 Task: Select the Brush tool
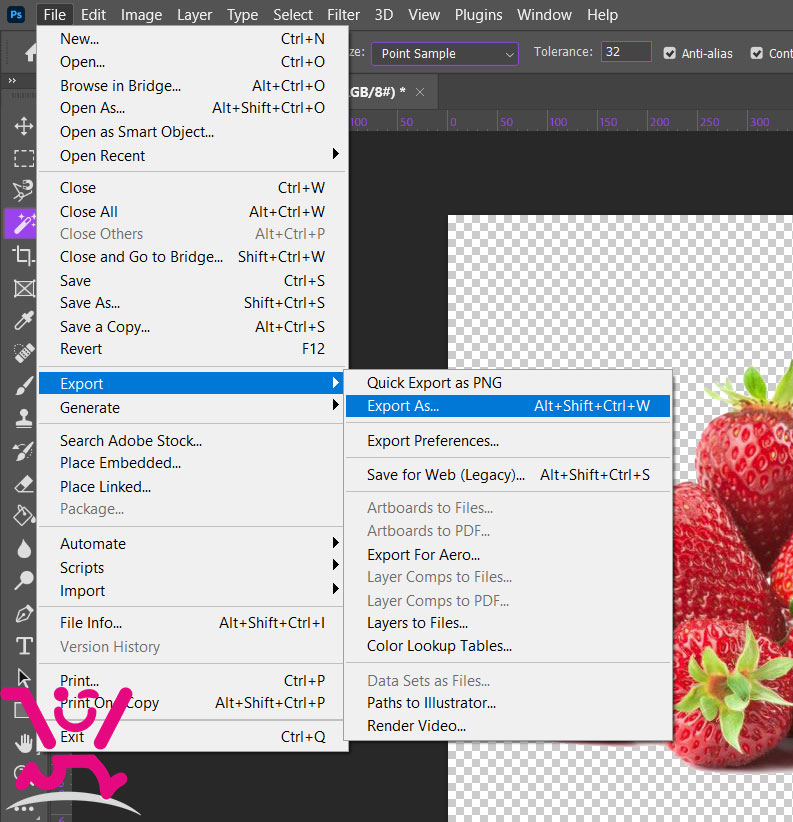[24, 386]
